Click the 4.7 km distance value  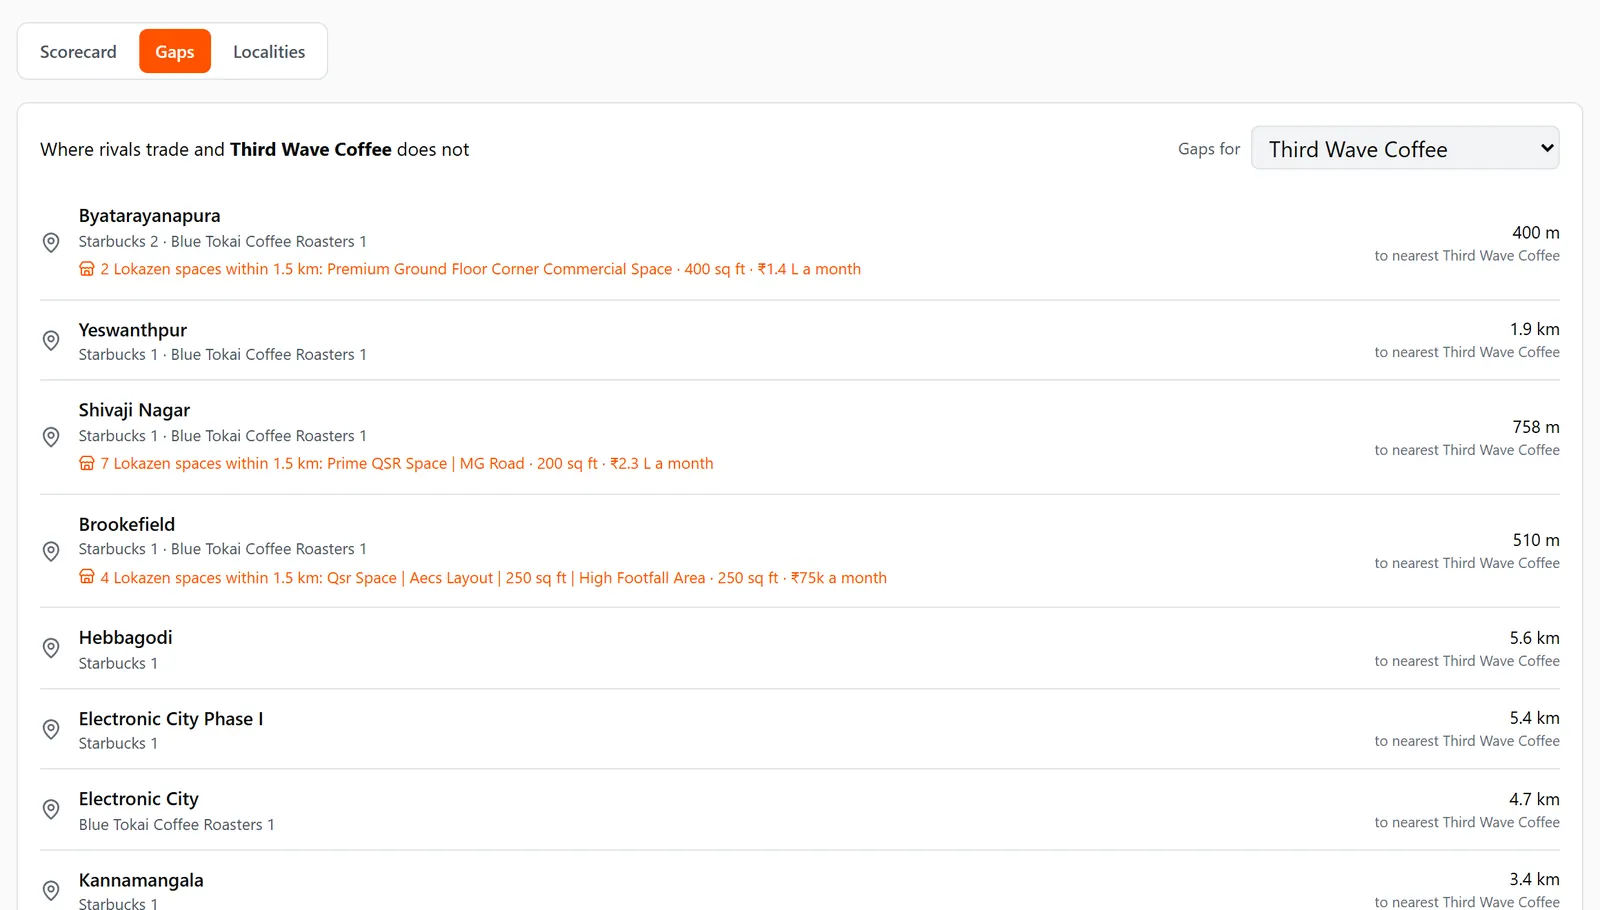tap(1534, 799)
